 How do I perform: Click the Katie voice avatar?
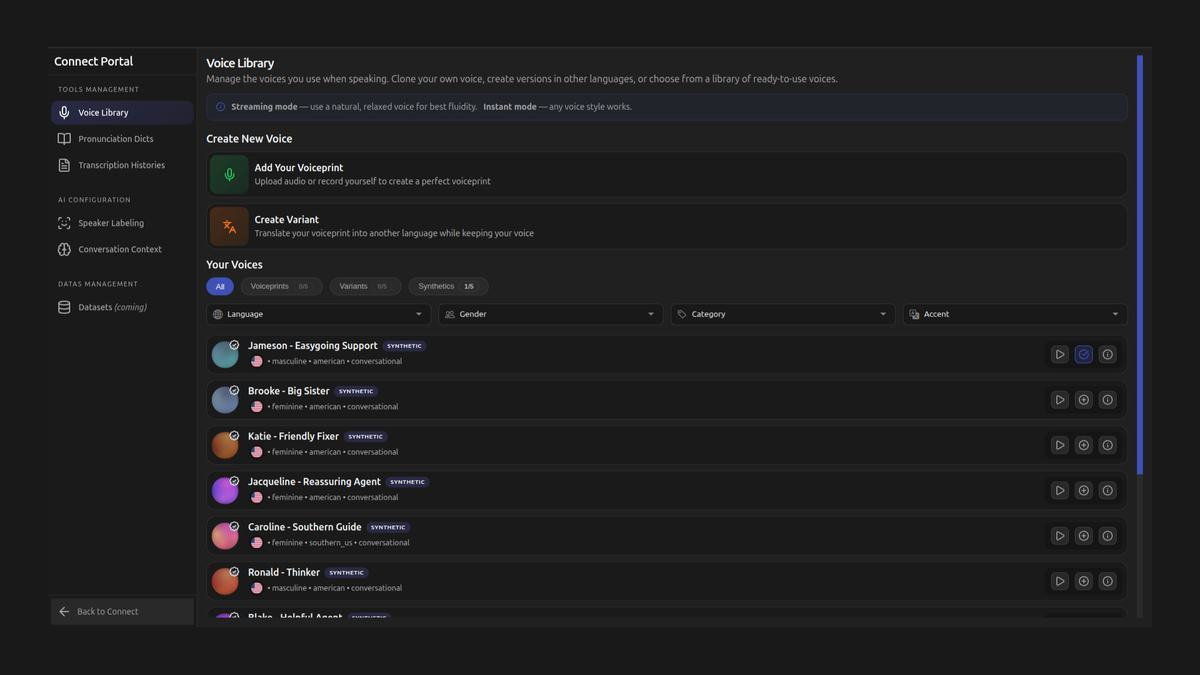(x=225, y=445)
